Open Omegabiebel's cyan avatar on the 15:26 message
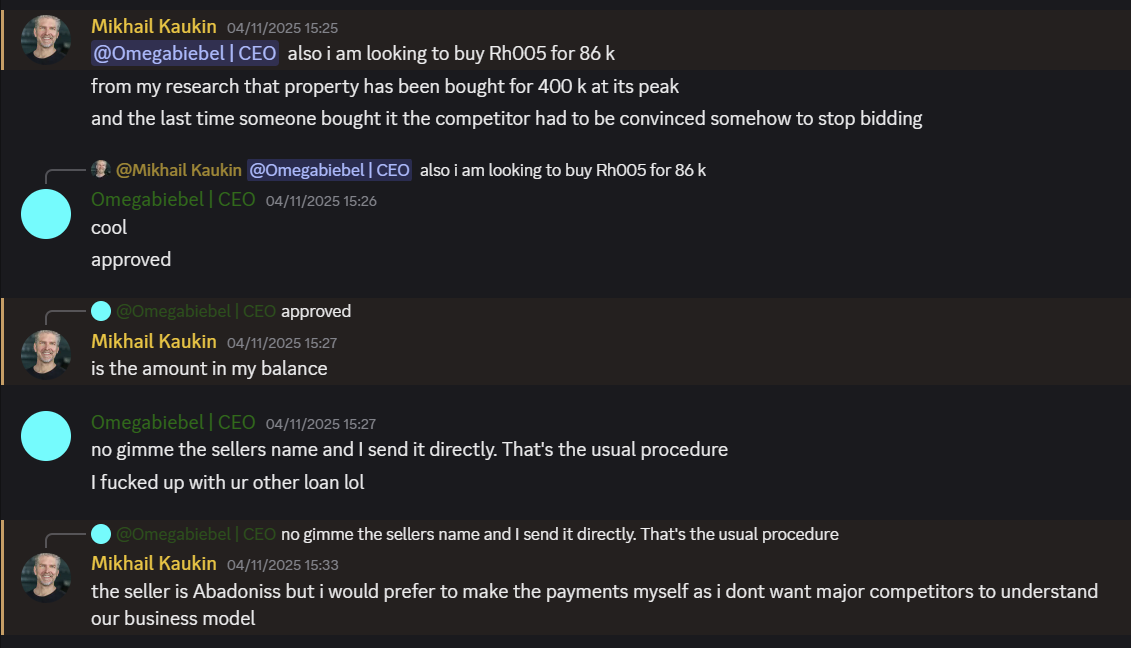Screen dimensions: 1131x648 pos(46,213)
